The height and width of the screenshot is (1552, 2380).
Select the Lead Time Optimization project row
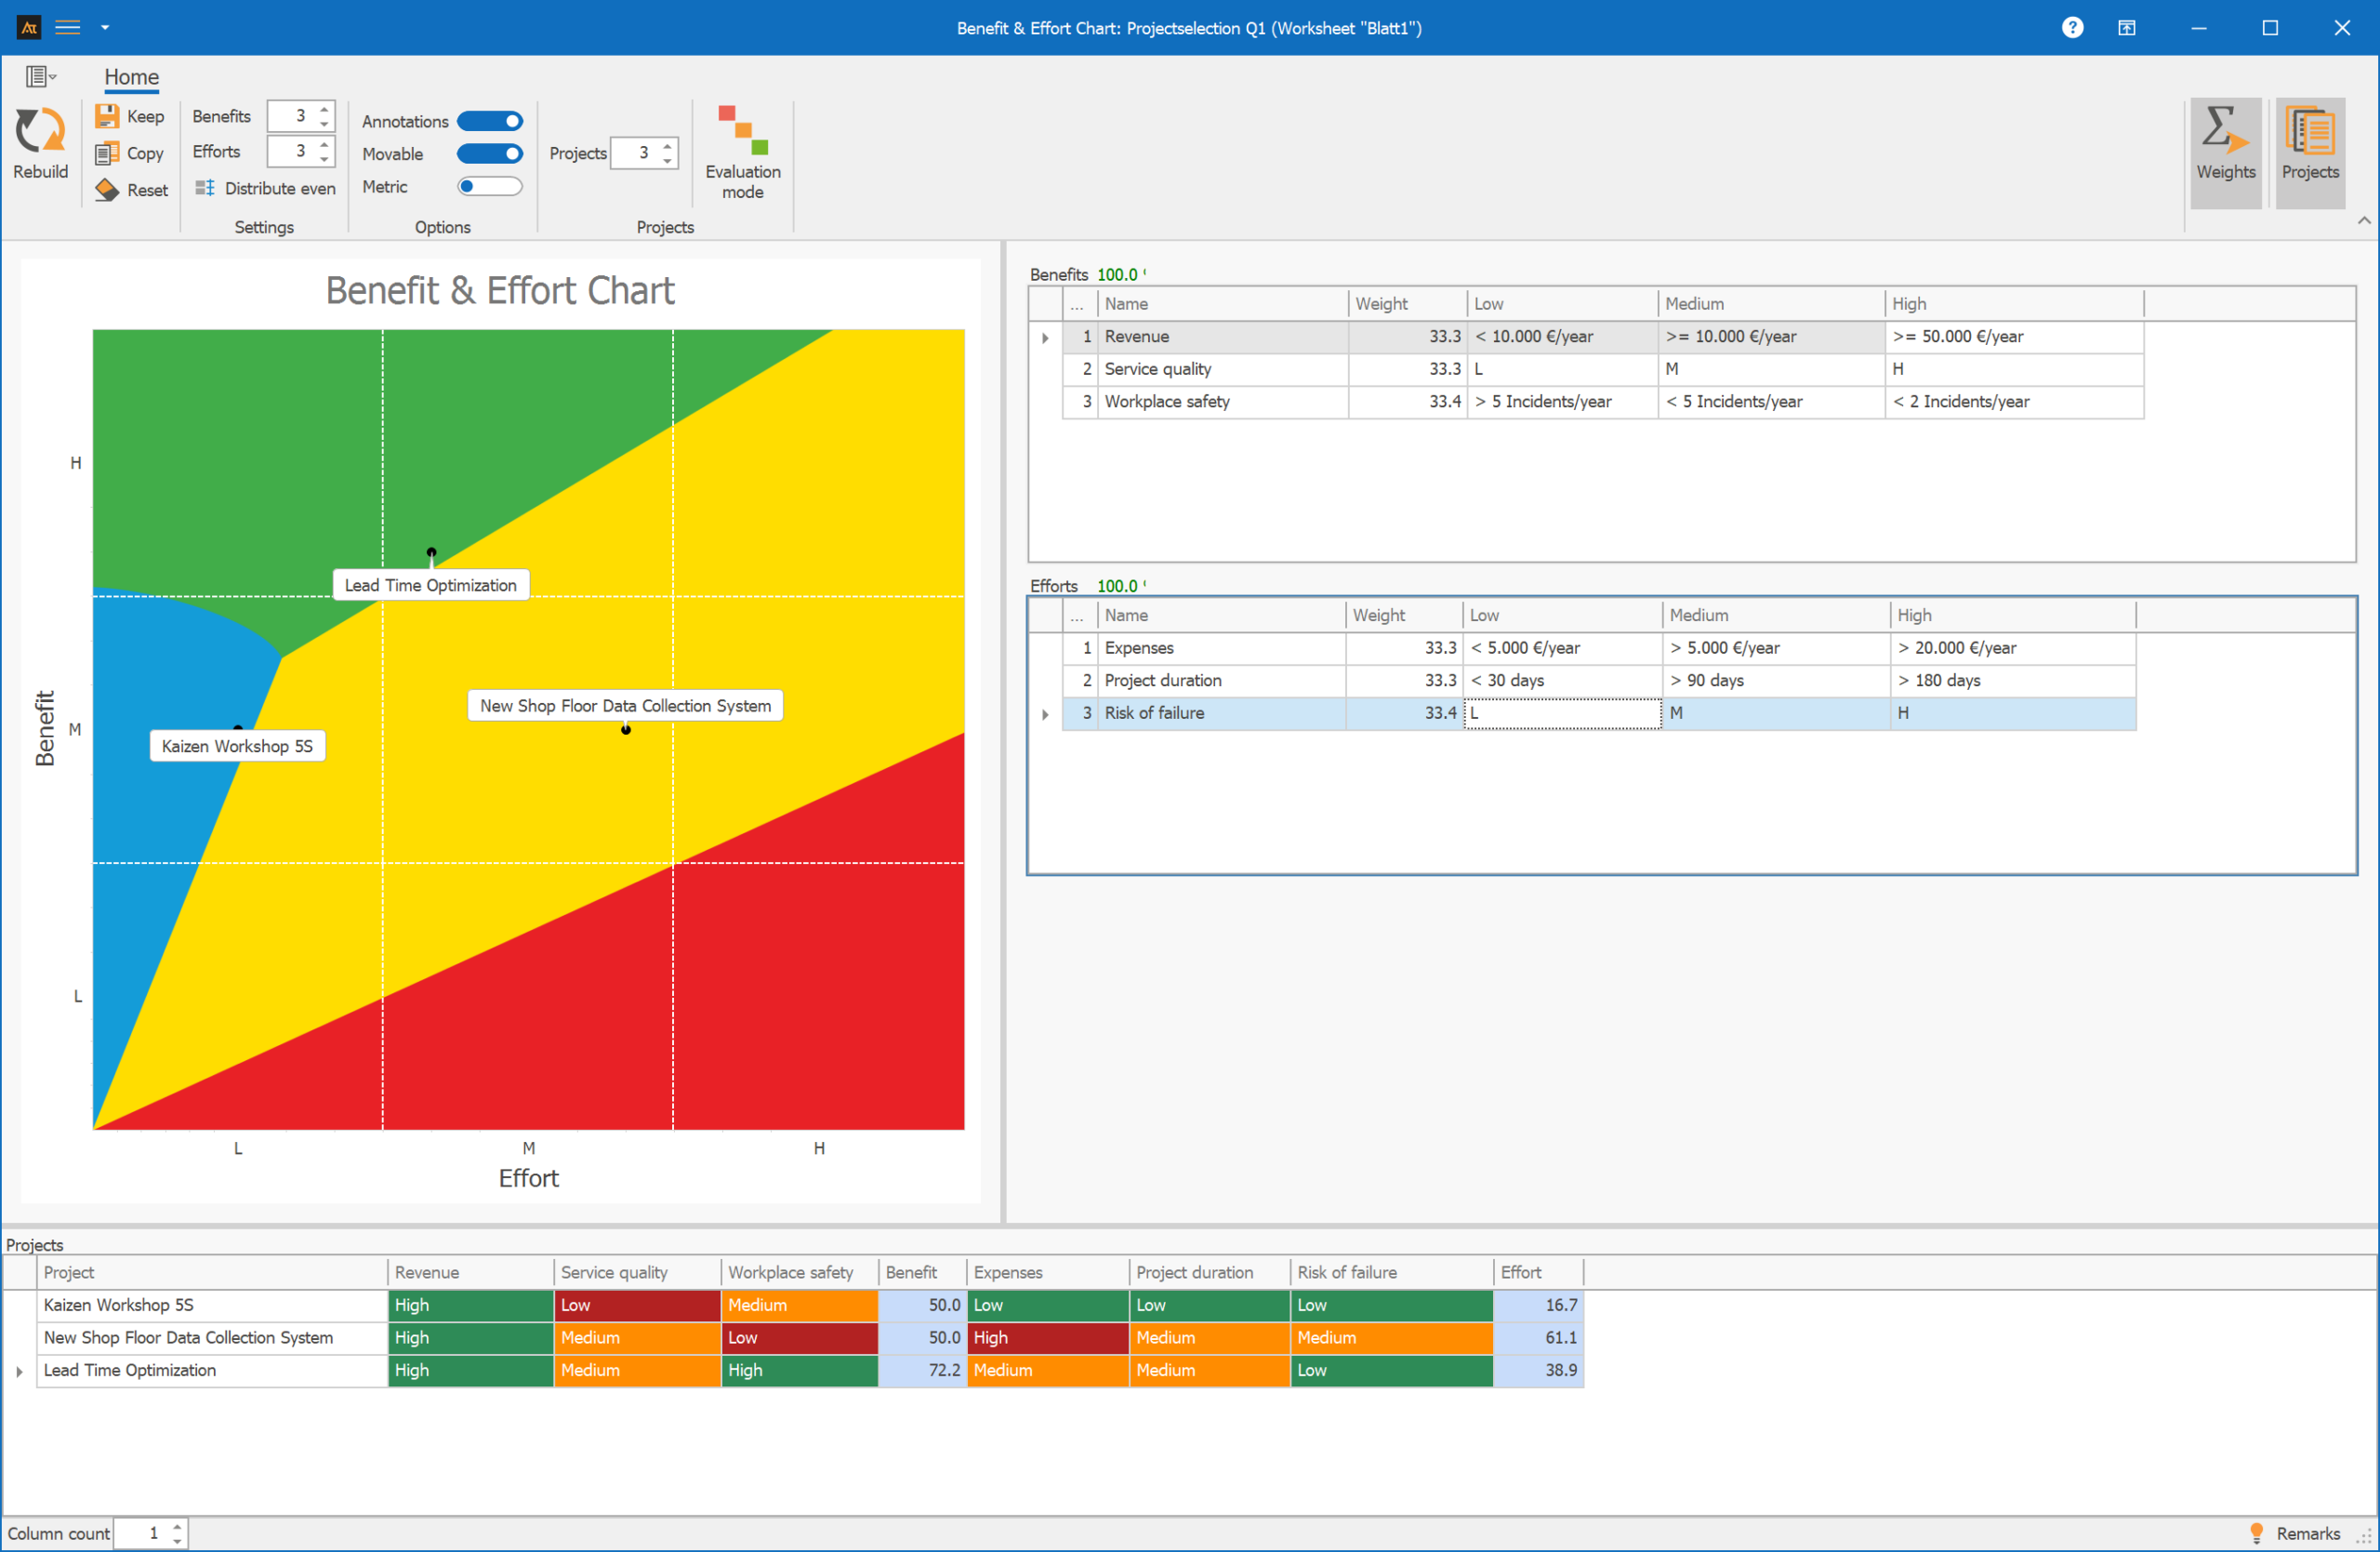(810, 1370)
